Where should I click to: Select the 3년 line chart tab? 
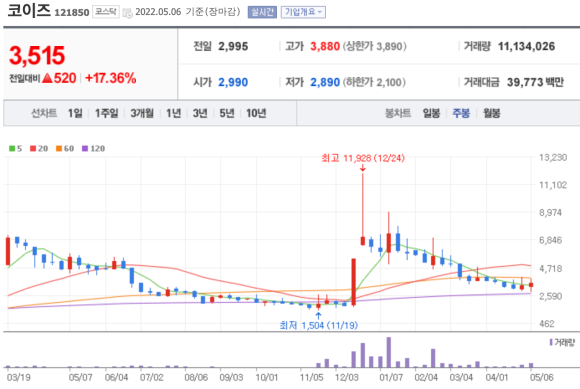tap(200, 113)
